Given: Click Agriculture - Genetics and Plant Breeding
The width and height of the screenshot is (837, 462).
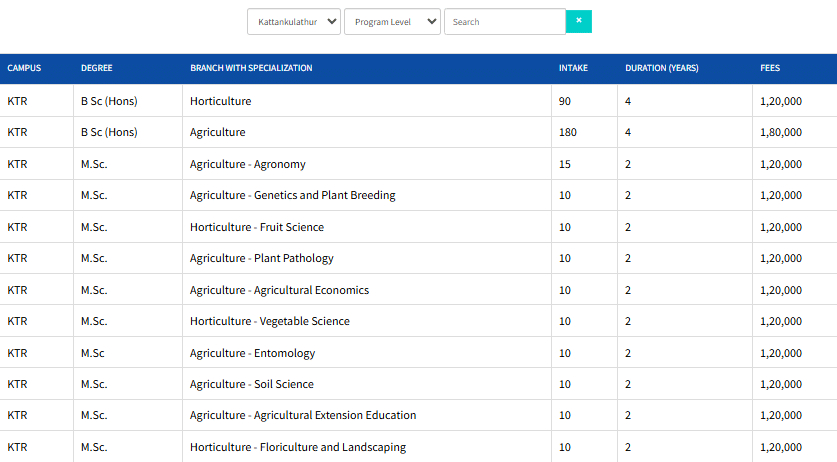Looking at the screenshot, I should pos(292,195).
